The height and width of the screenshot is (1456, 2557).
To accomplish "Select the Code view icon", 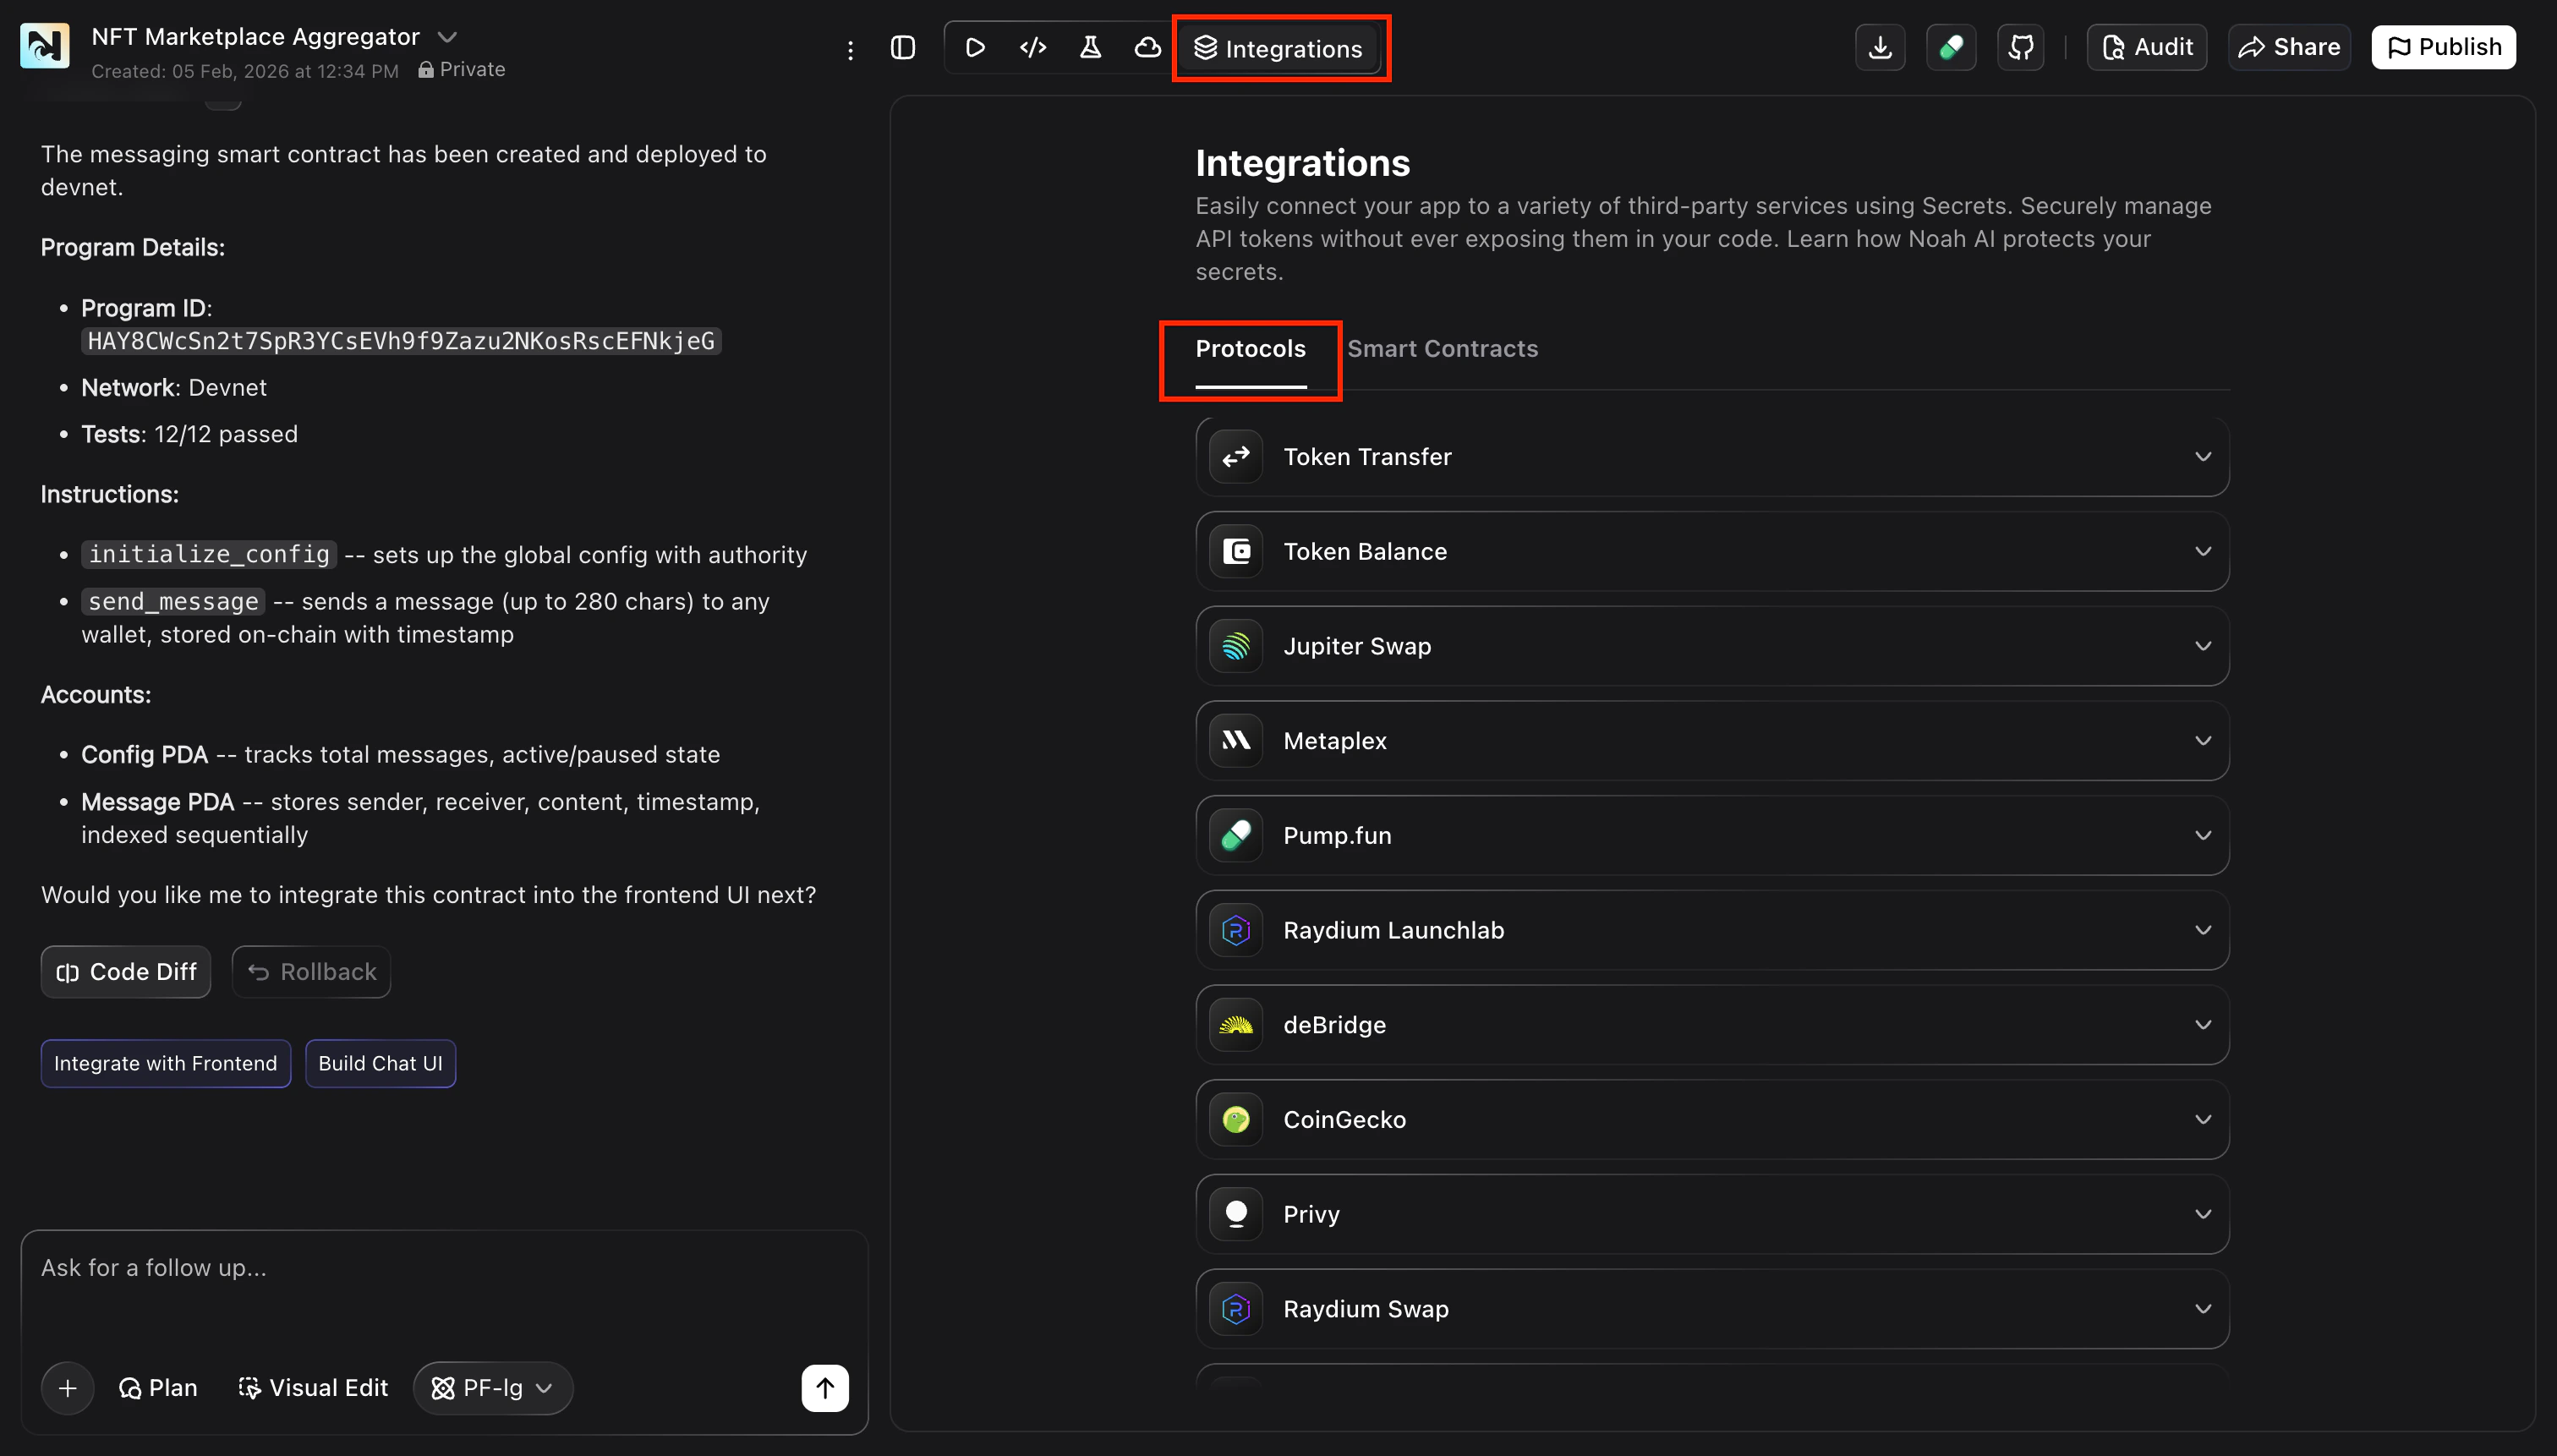I will pyautogui.click(x=1032, y=46).
